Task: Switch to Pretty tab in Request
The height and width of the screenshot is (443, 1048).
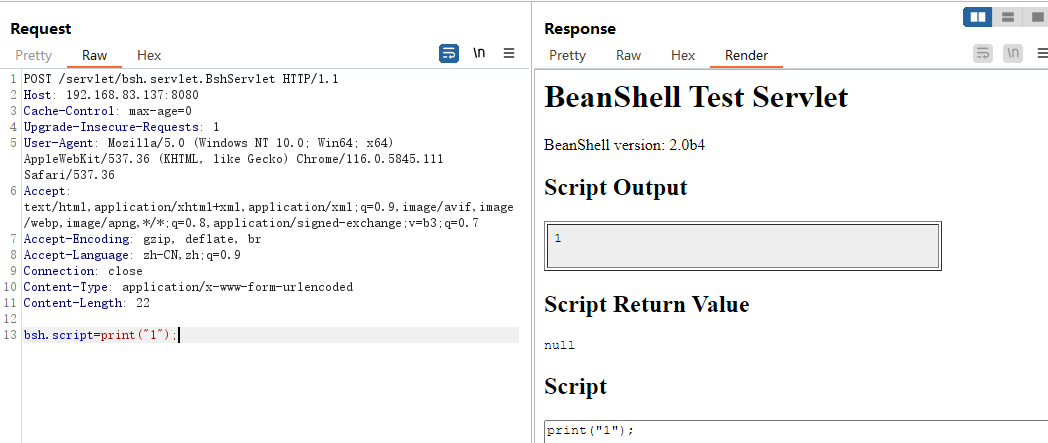Action: tap(33, 55)
